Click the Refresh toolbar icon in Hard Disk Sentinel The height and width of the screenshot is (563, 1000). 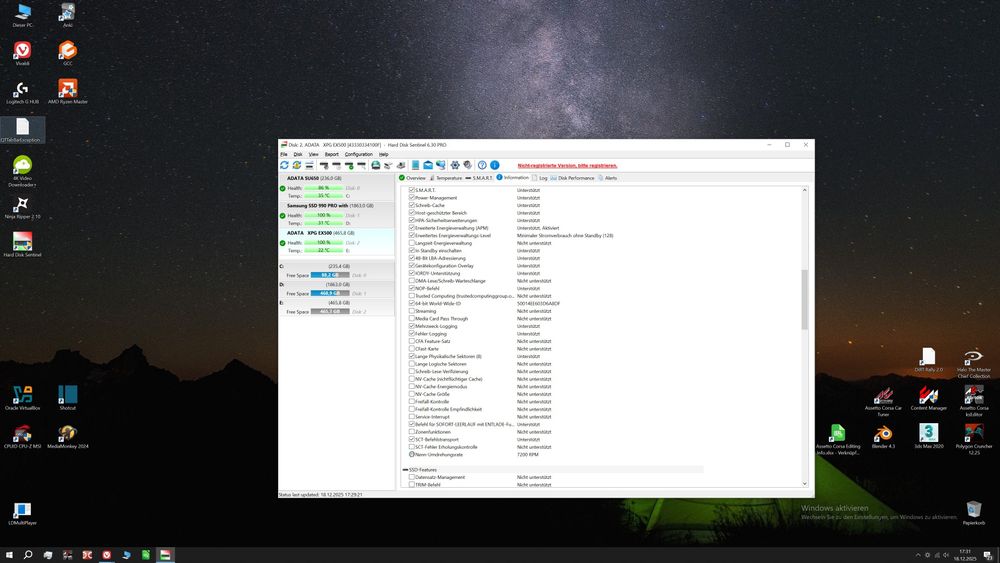[284, 165]
